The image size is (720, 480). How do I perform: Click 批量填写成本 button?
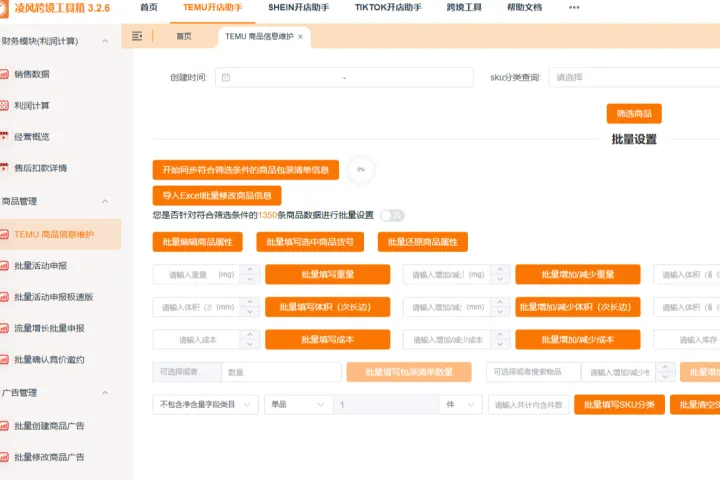[x=327, y=340]
